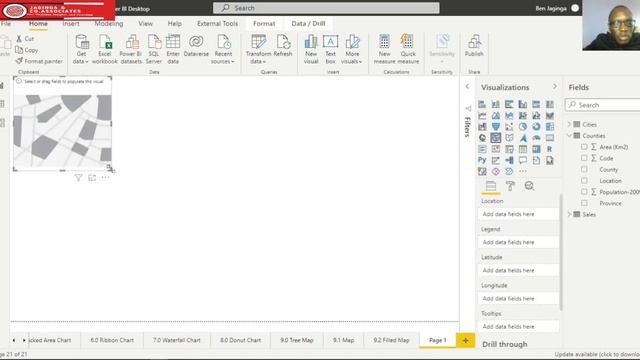Image resolution: width=640 pixels, height=360 pixels.
Task: Select the Stacked column chart visual
Action: click(496, 104)
